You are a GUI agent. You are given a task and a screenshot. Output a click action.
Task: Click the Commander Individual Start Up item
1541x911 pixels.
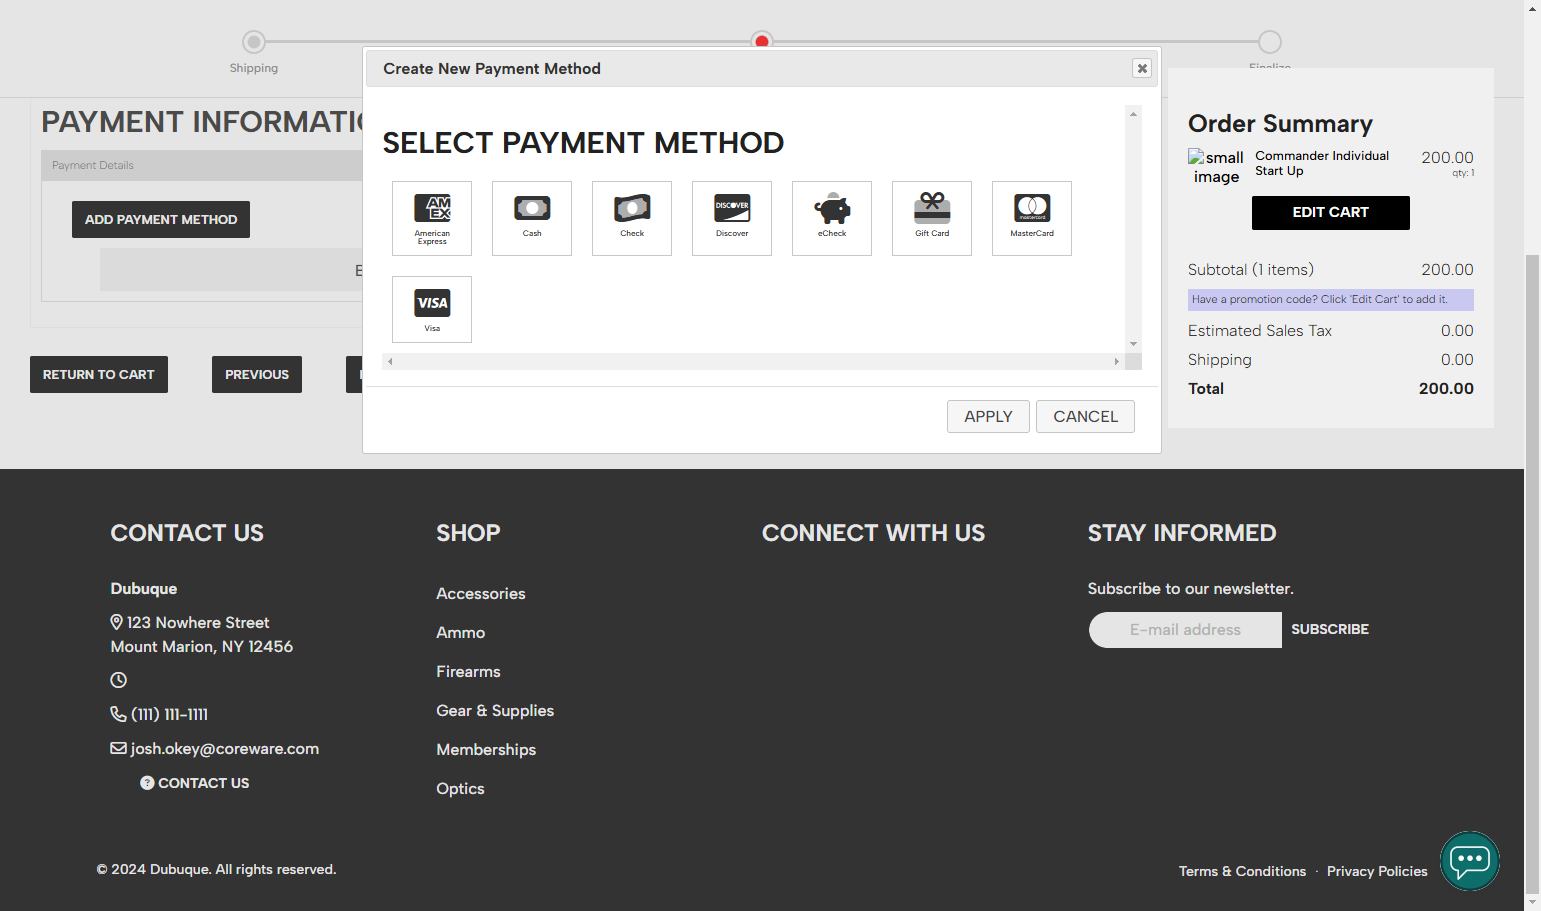tap(1322, 163)
